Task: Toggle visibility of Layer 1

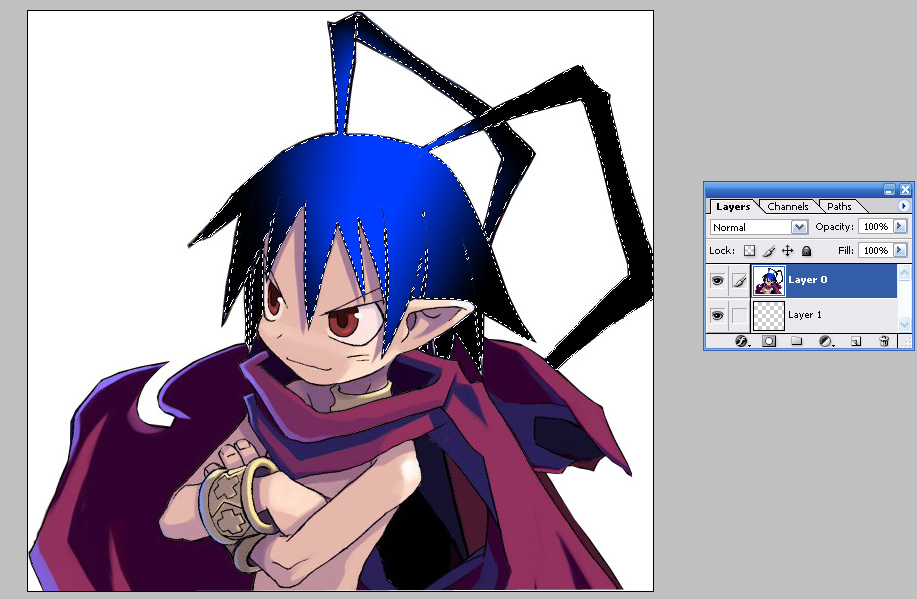Action: [x=717, y=315]
